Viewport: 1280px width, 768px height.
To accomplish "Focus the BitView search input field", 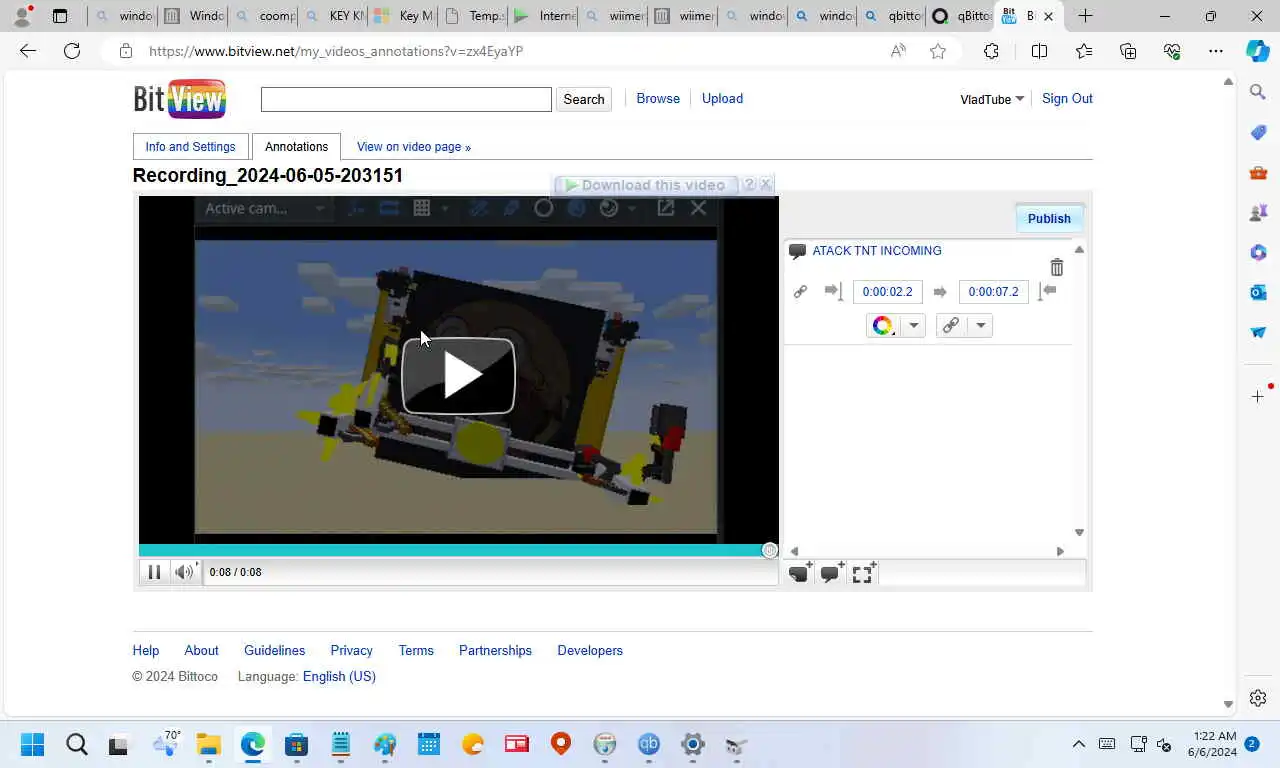I will click(406, 99).
